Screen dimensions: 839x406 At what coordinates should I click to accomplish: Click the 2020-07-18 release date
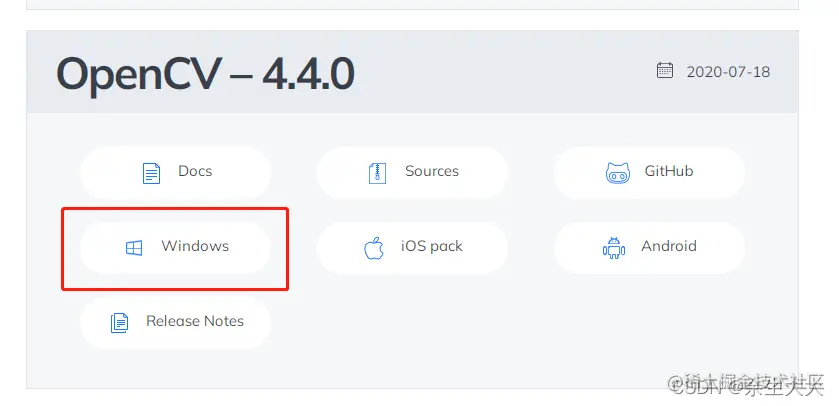(728, 72)
